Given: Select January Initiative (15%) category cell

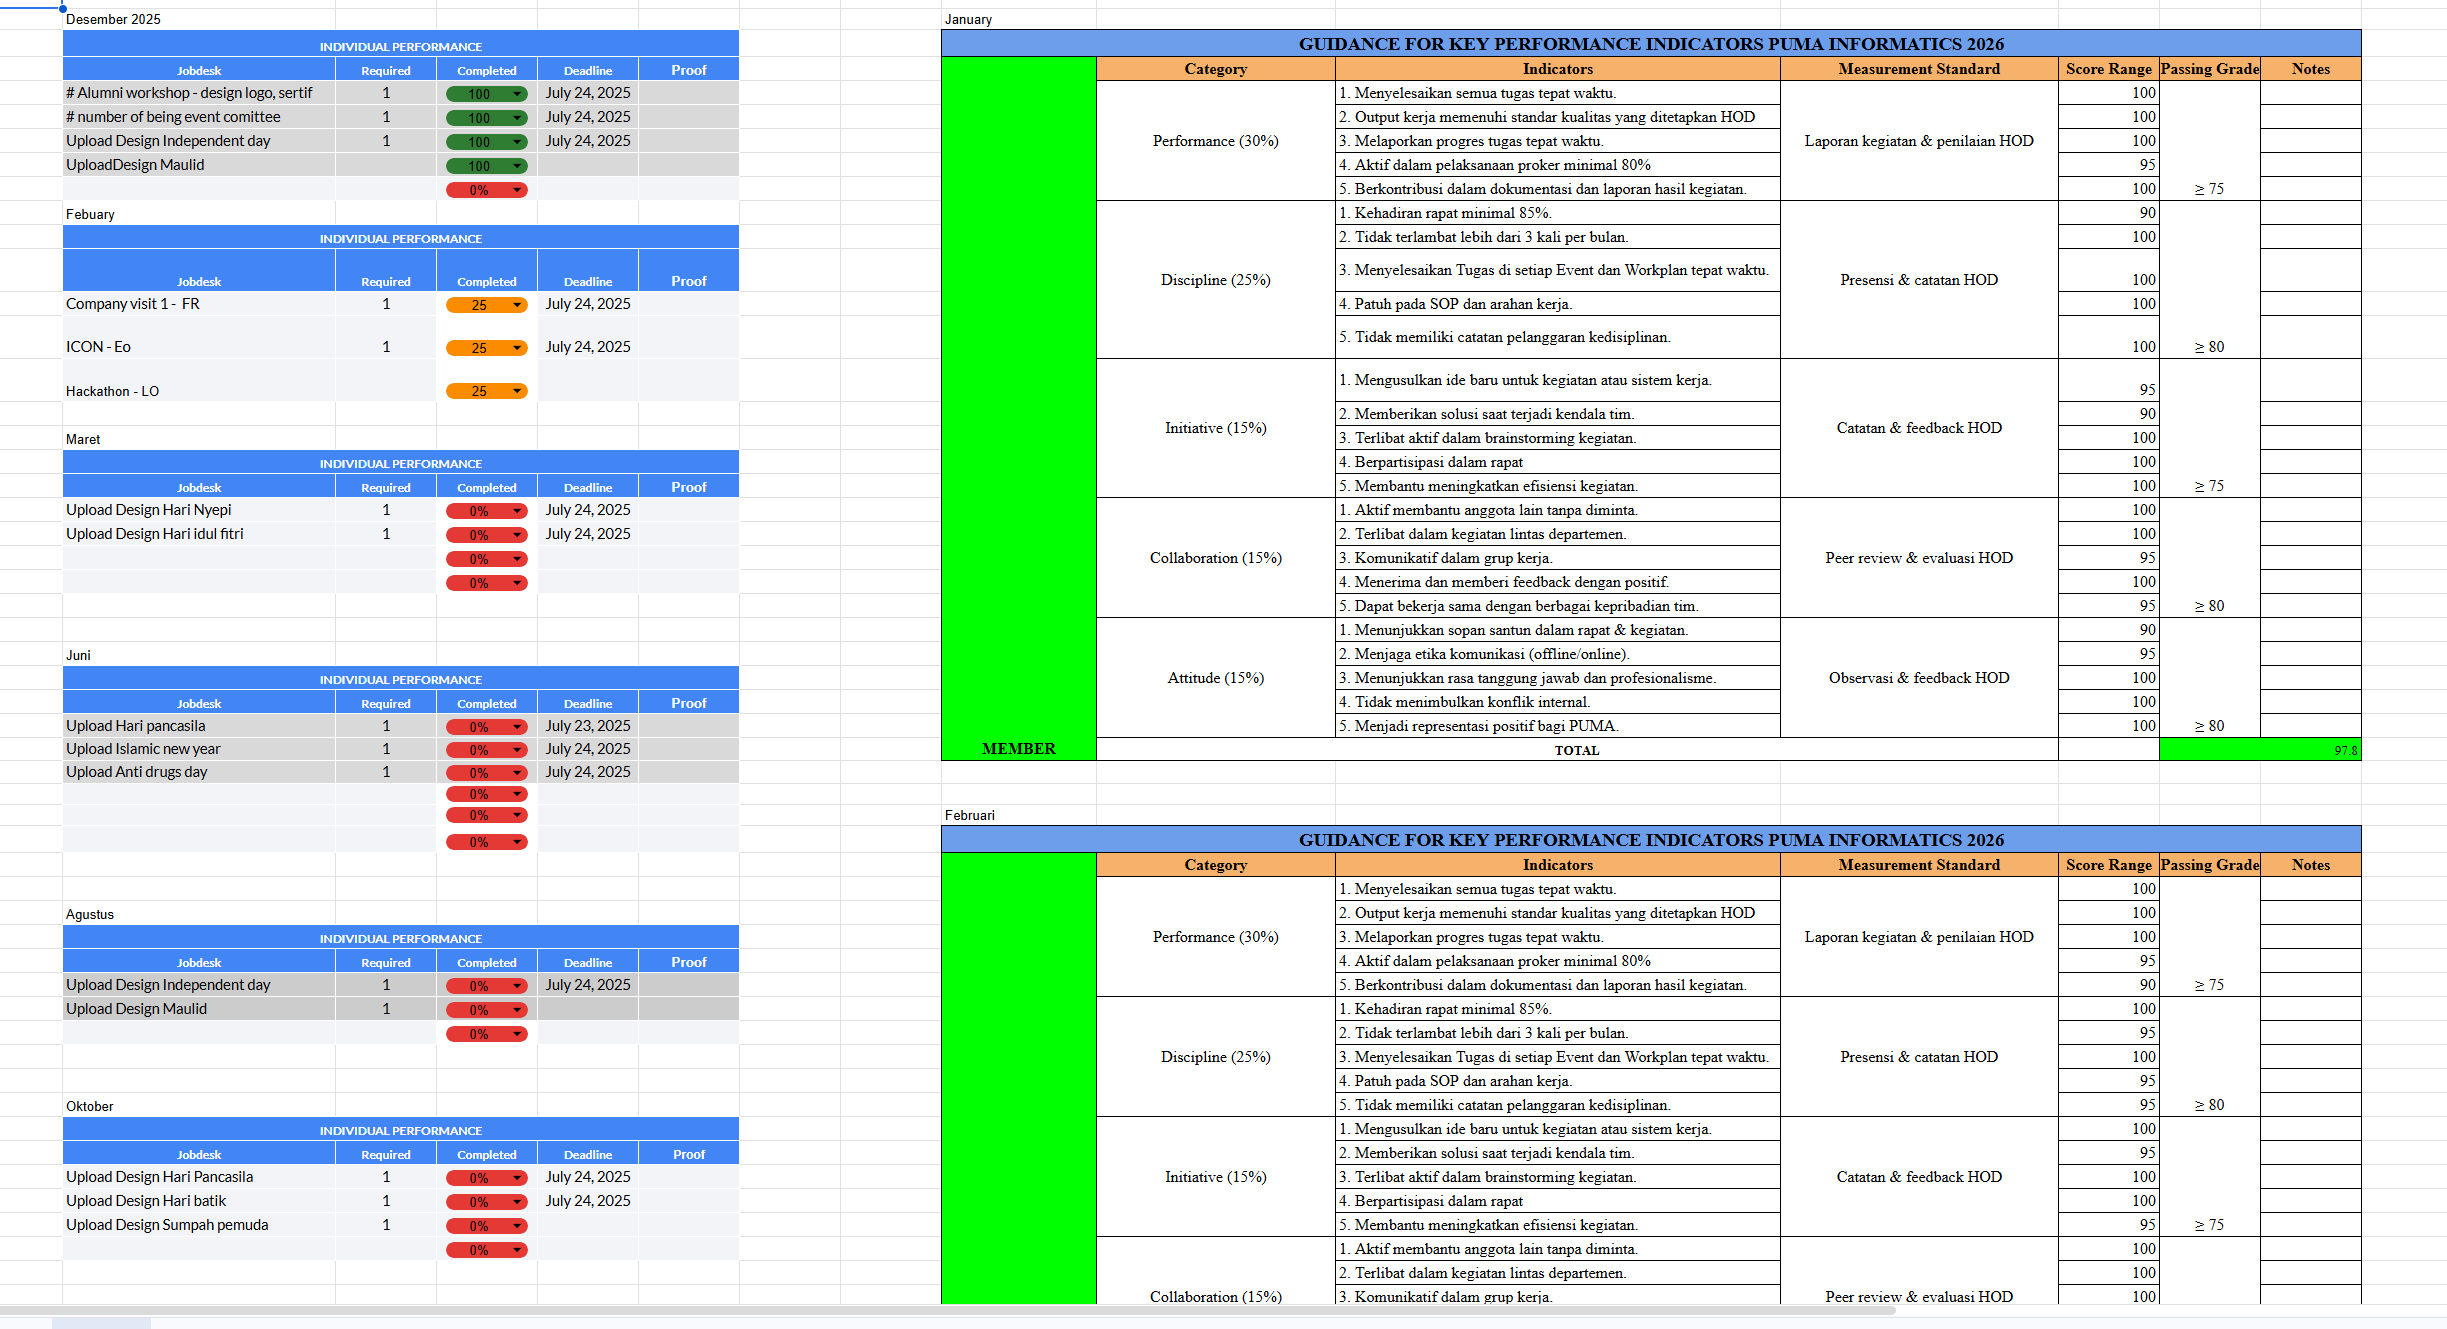Looking at the screenshot, I should click(x=1216, y=428).
